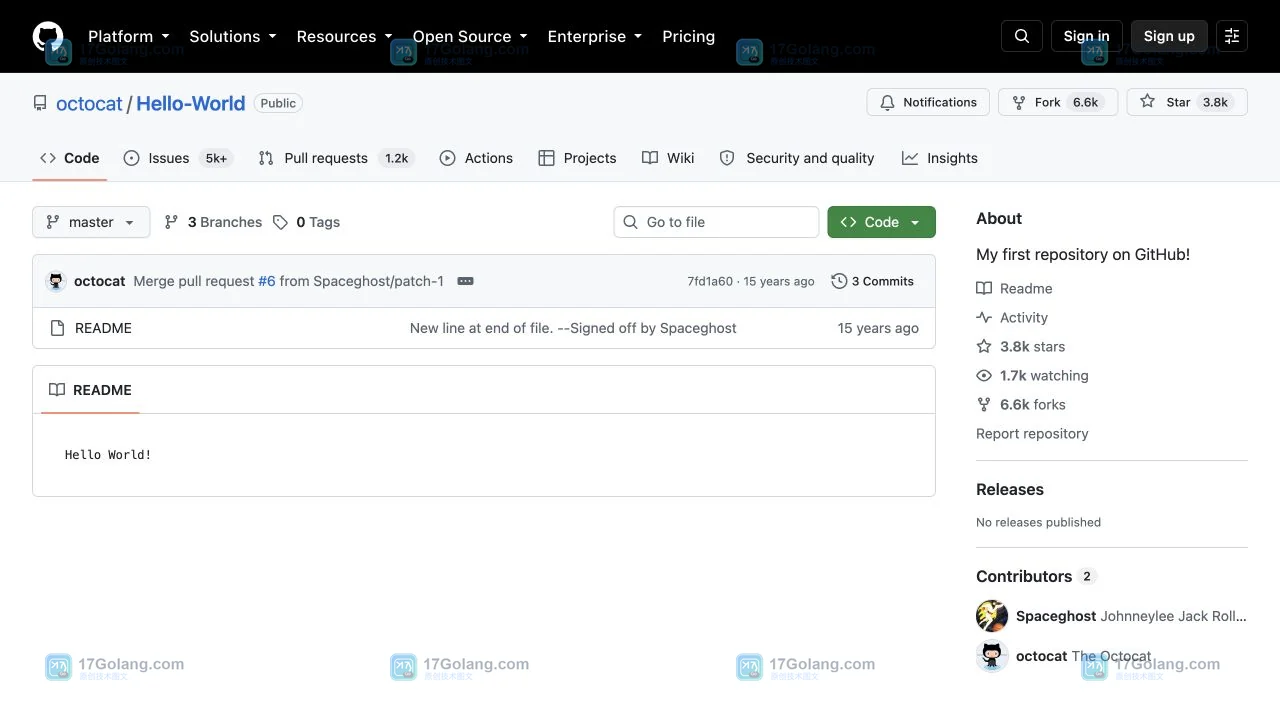Open Security and quality tab
Viewport: 1280px width, 720px height.
[x=797, y=158]
